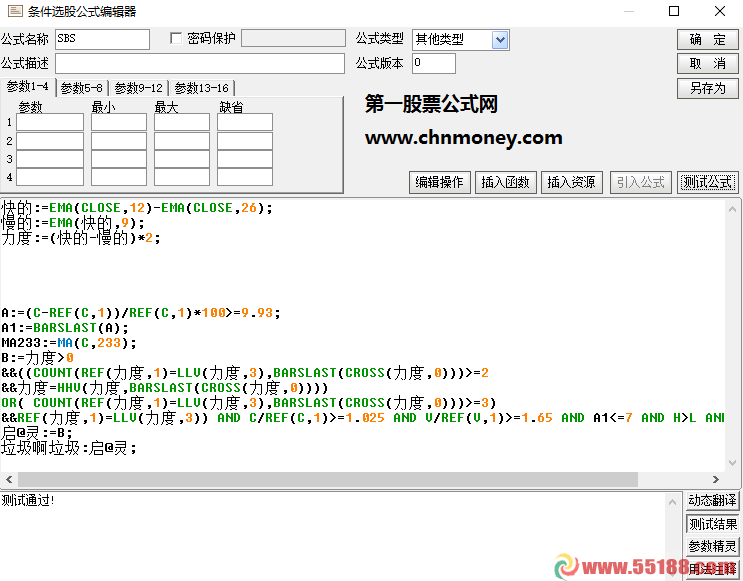Click row 4 参数 name field
Screen dimensions: 743x581
50,177
